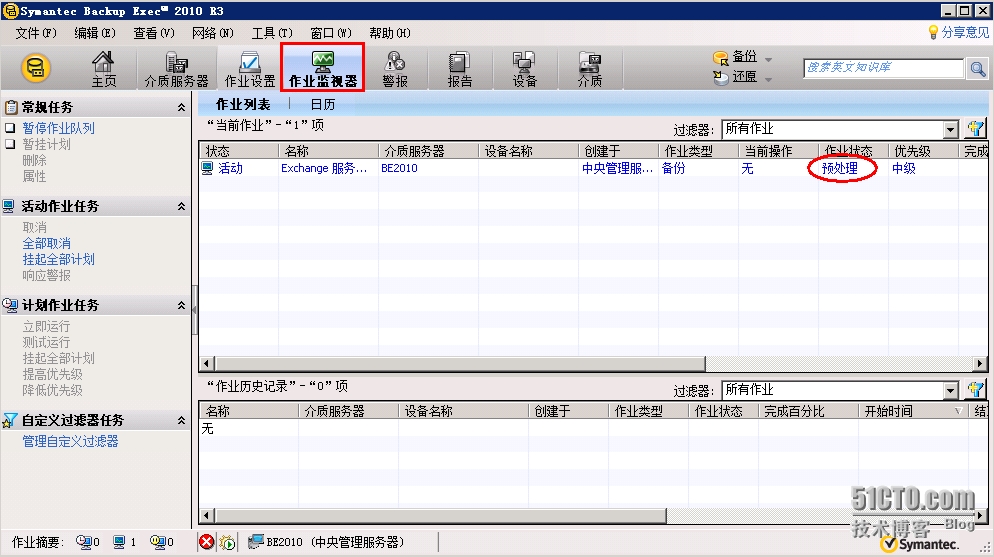
Task: Click left arrow of job history scrollbar
Action: tap(207, 515)
